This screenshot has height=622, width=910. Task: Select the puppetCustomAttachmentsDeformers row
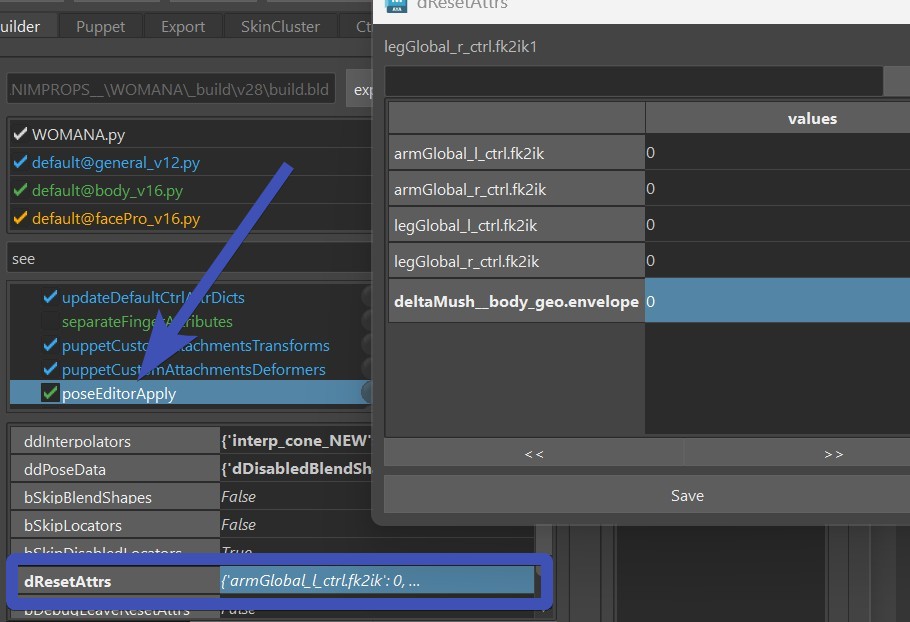pyautogui.click(x=190, y=369)
